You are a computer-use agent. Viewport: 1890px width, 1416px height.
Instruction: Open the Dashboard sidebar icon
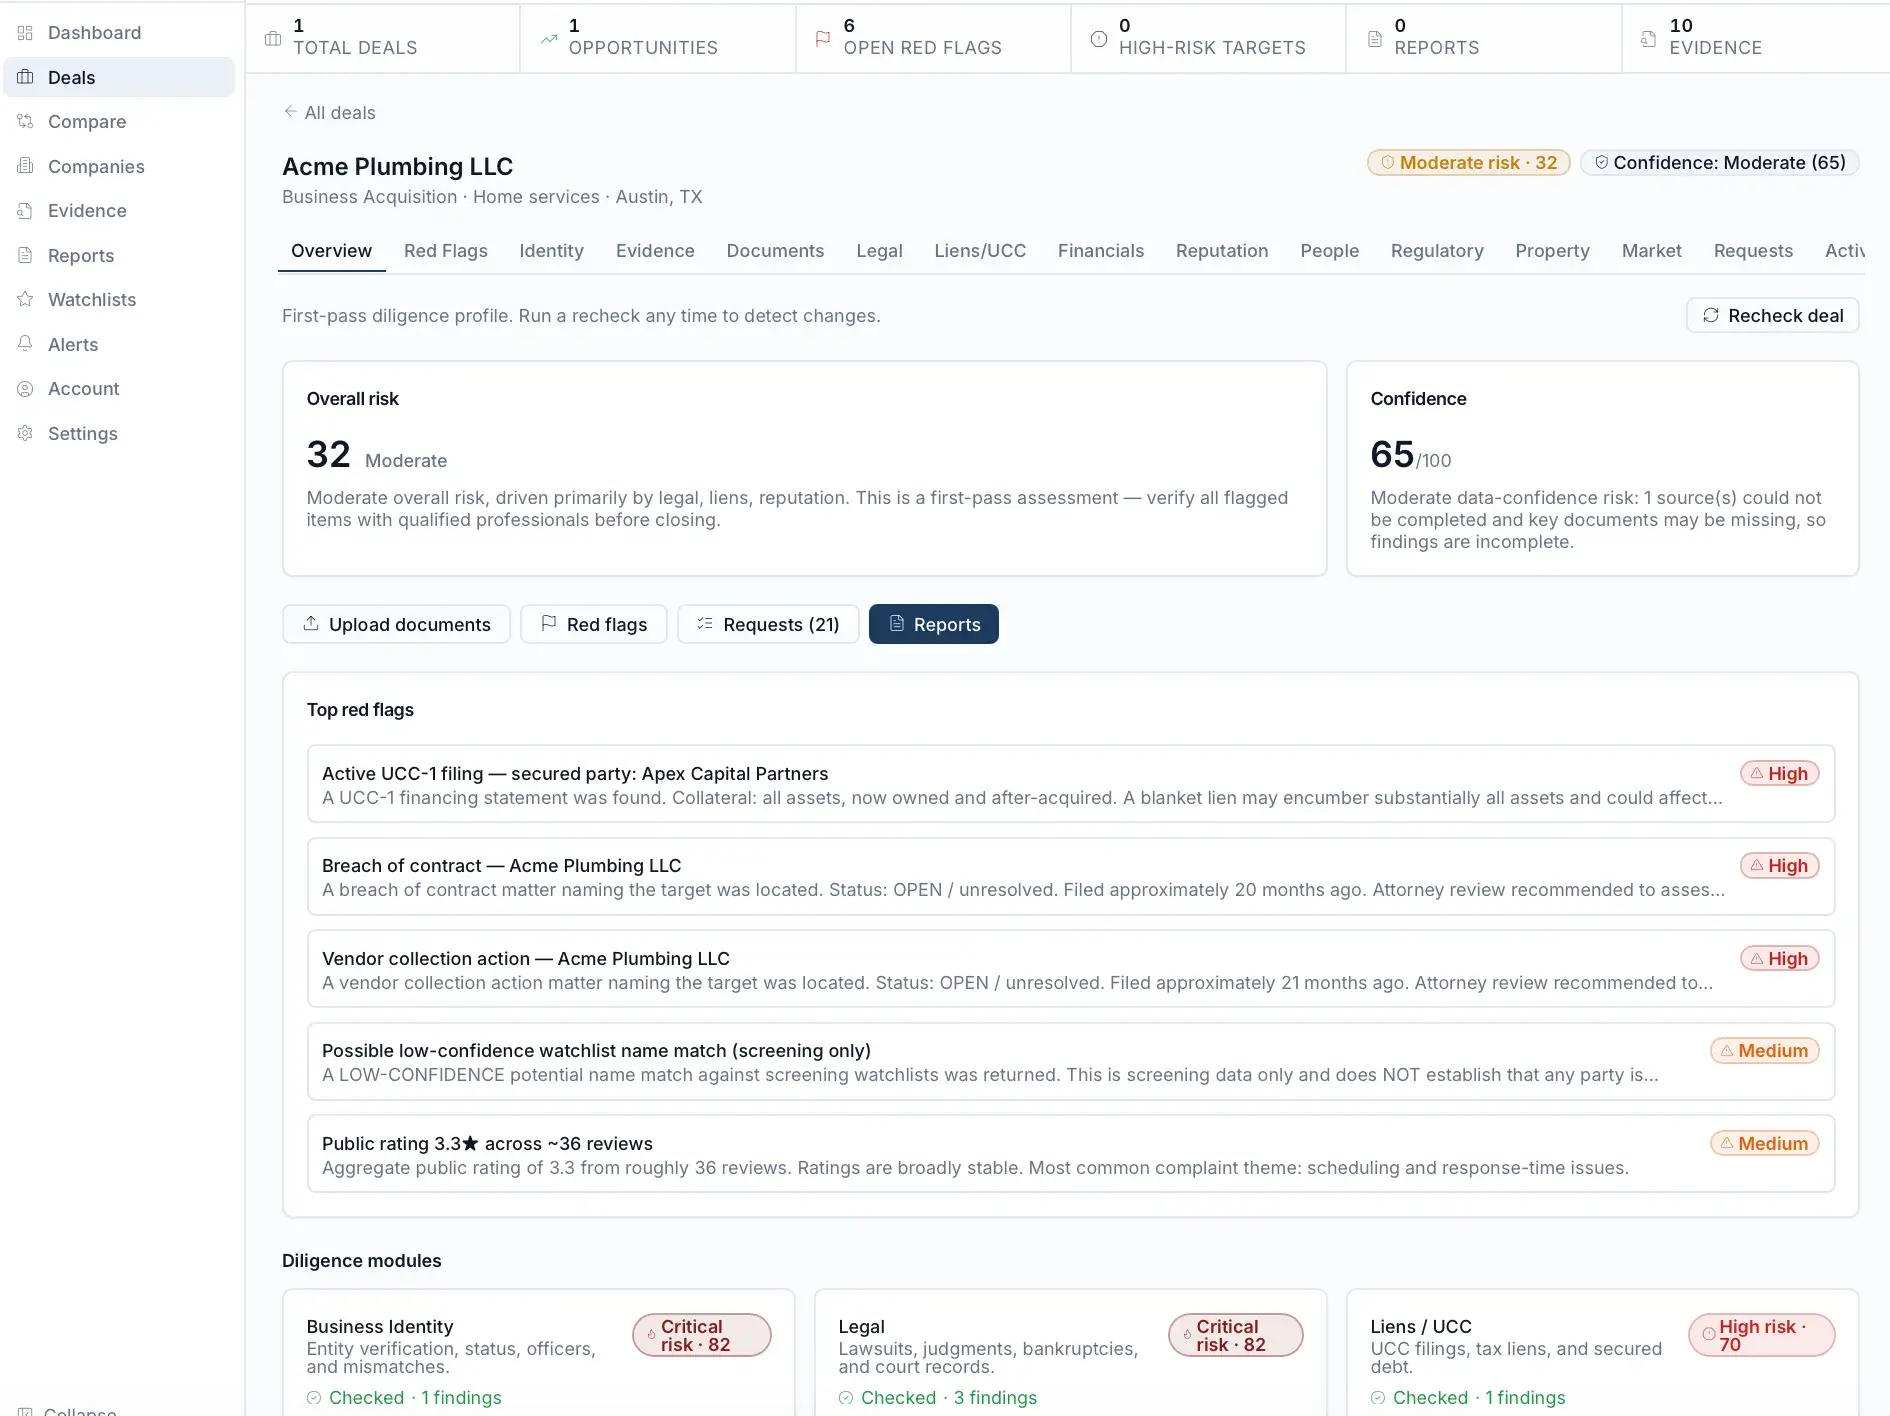pos(26,33)
